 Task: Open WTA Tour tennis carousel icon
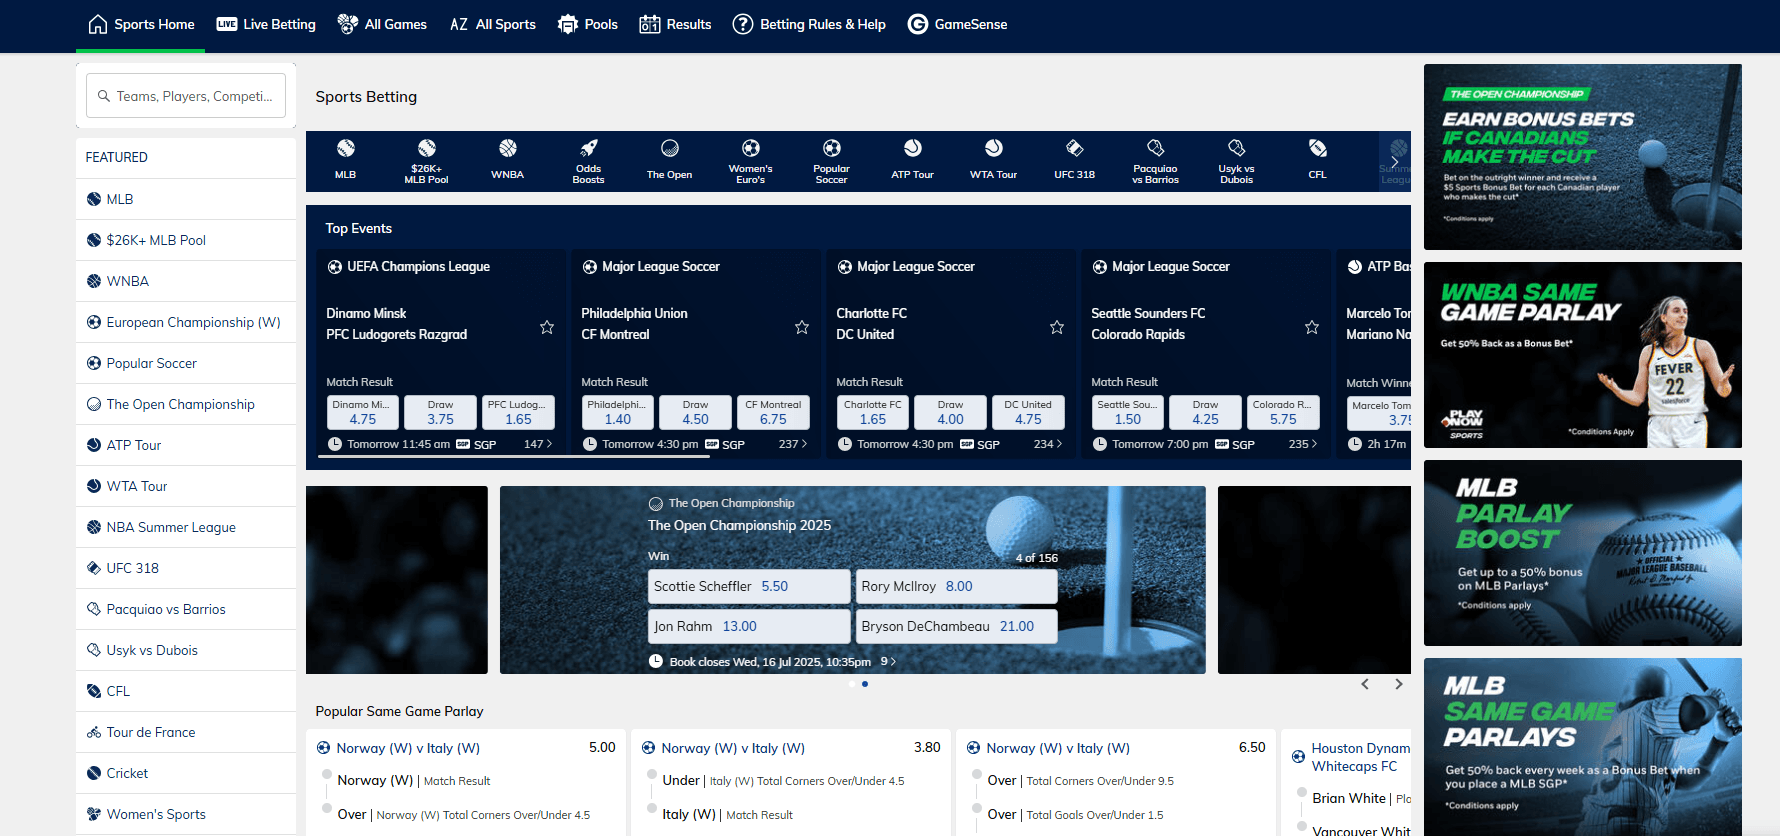[x=994, y=149]
